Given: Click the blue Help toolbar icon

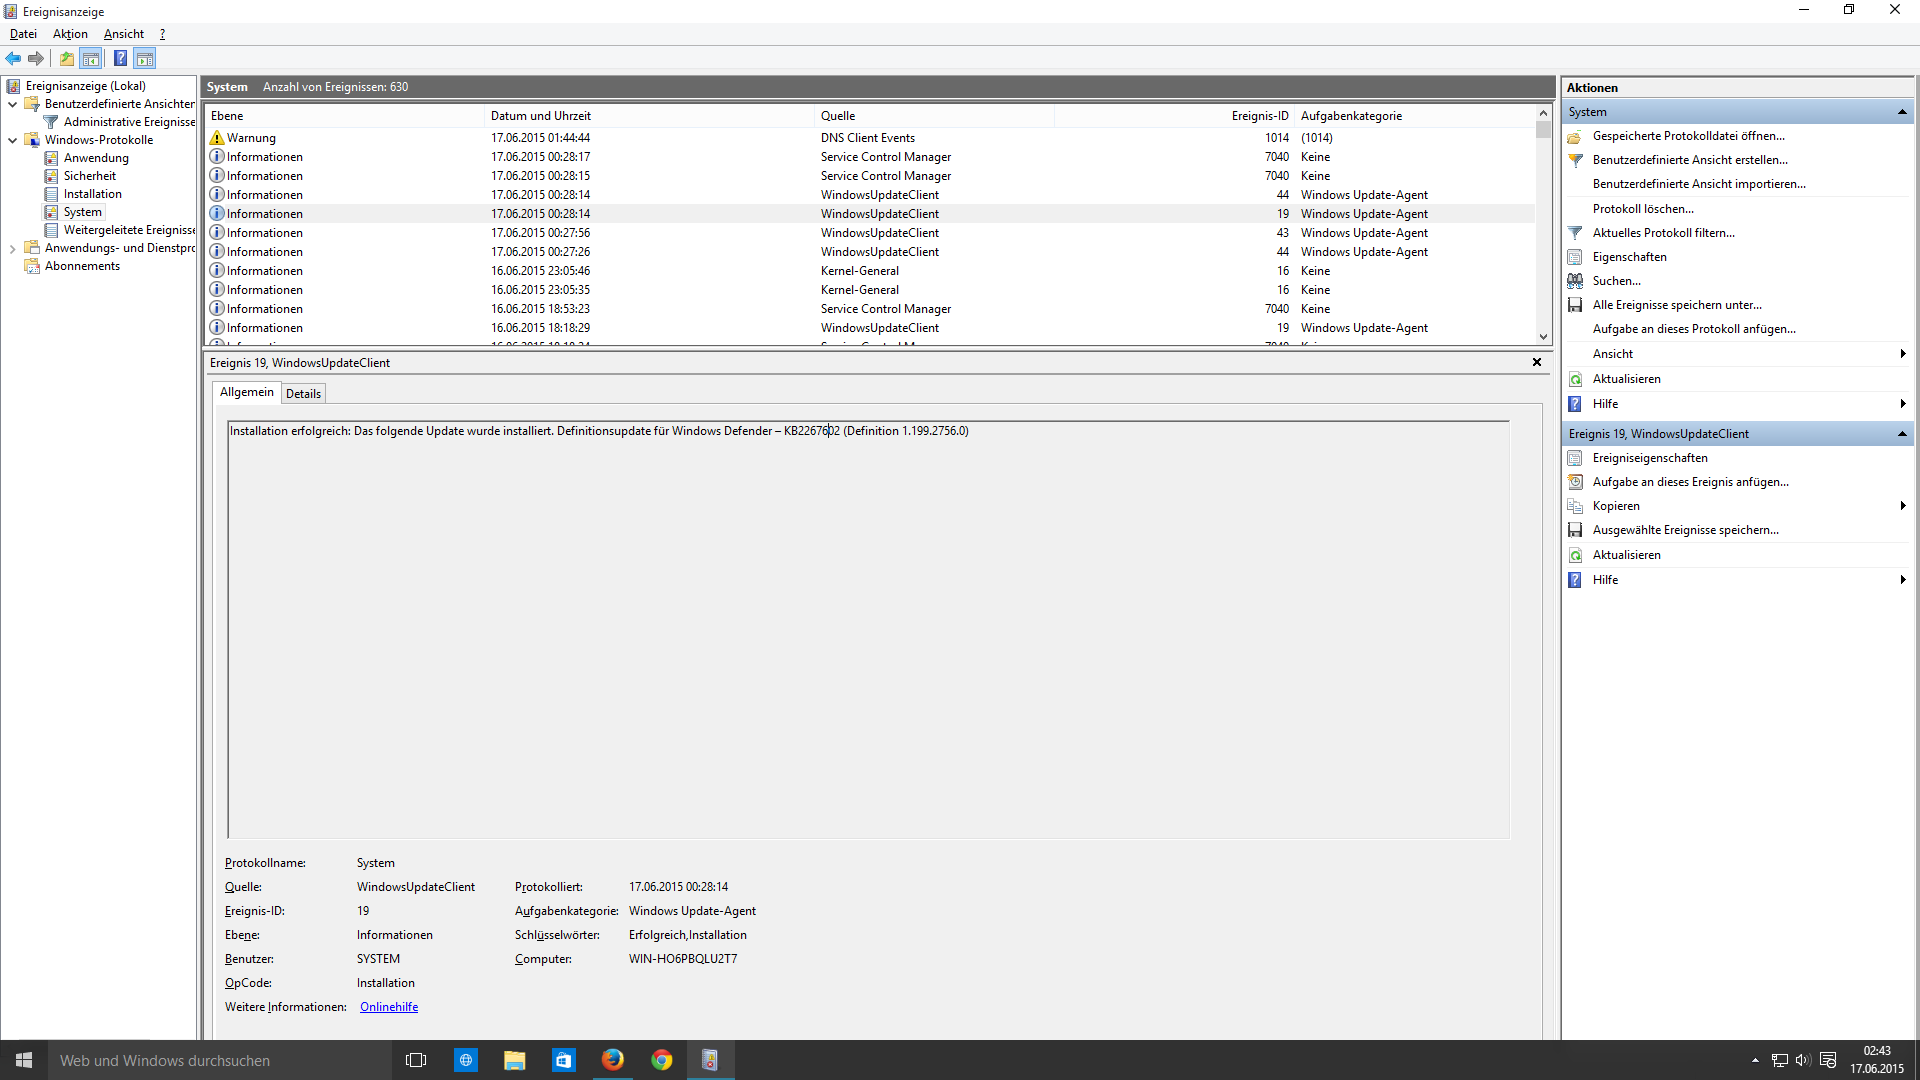Looking at the screenshot, I should pos(120,58).
